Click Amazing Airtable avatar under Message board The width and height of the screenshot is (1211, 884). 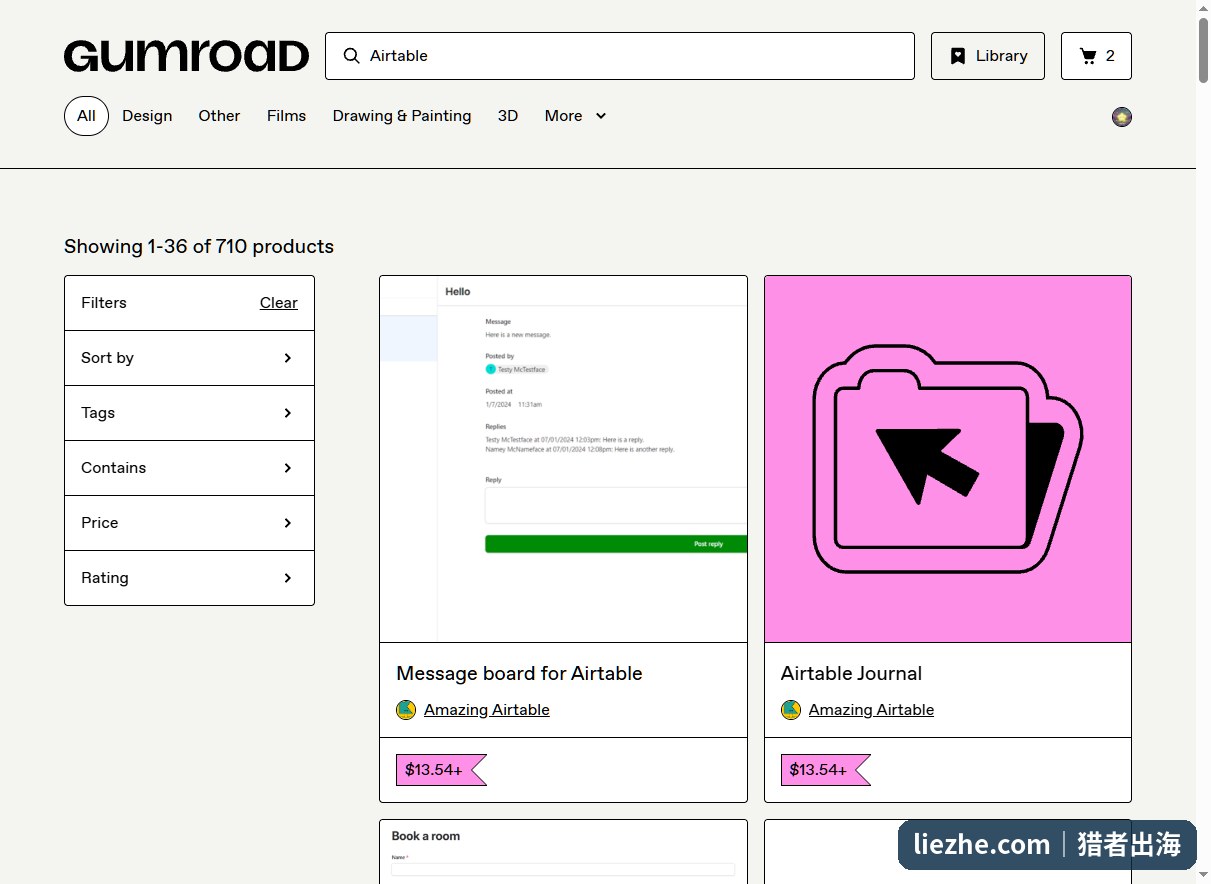(406, 710)
